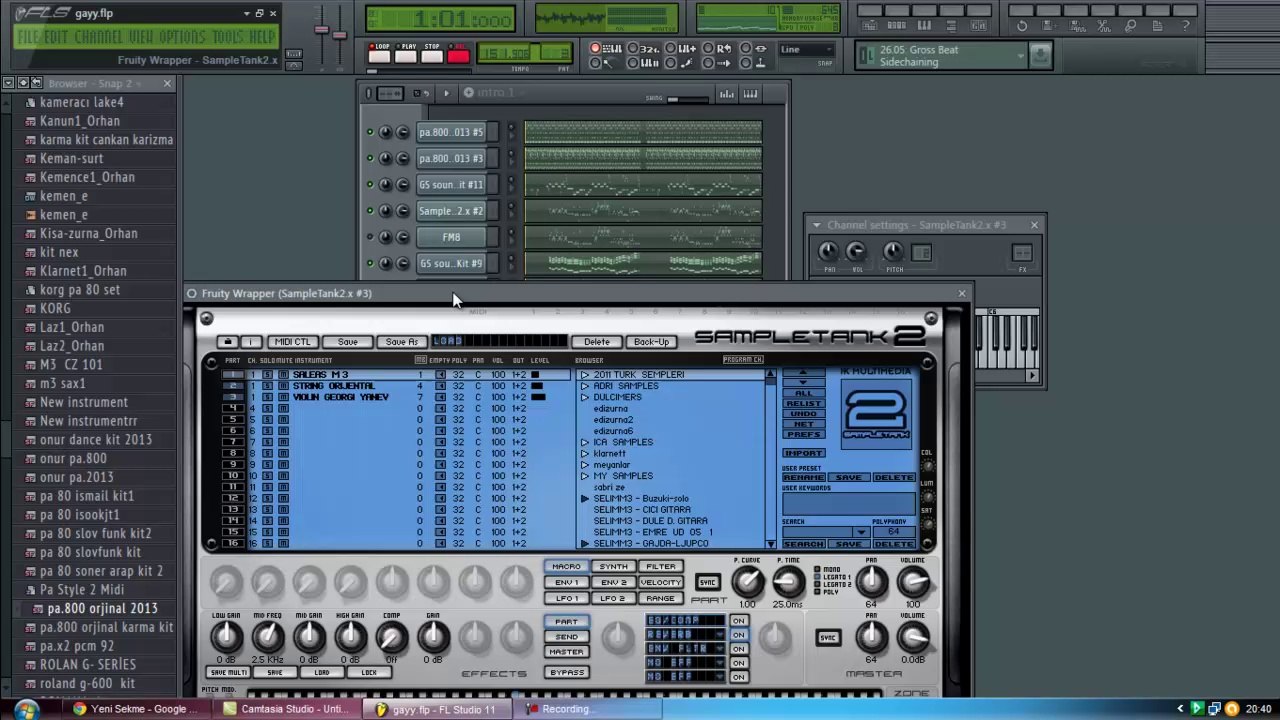Click the graph editor icon in step sequencer

(x=727, y=94)
